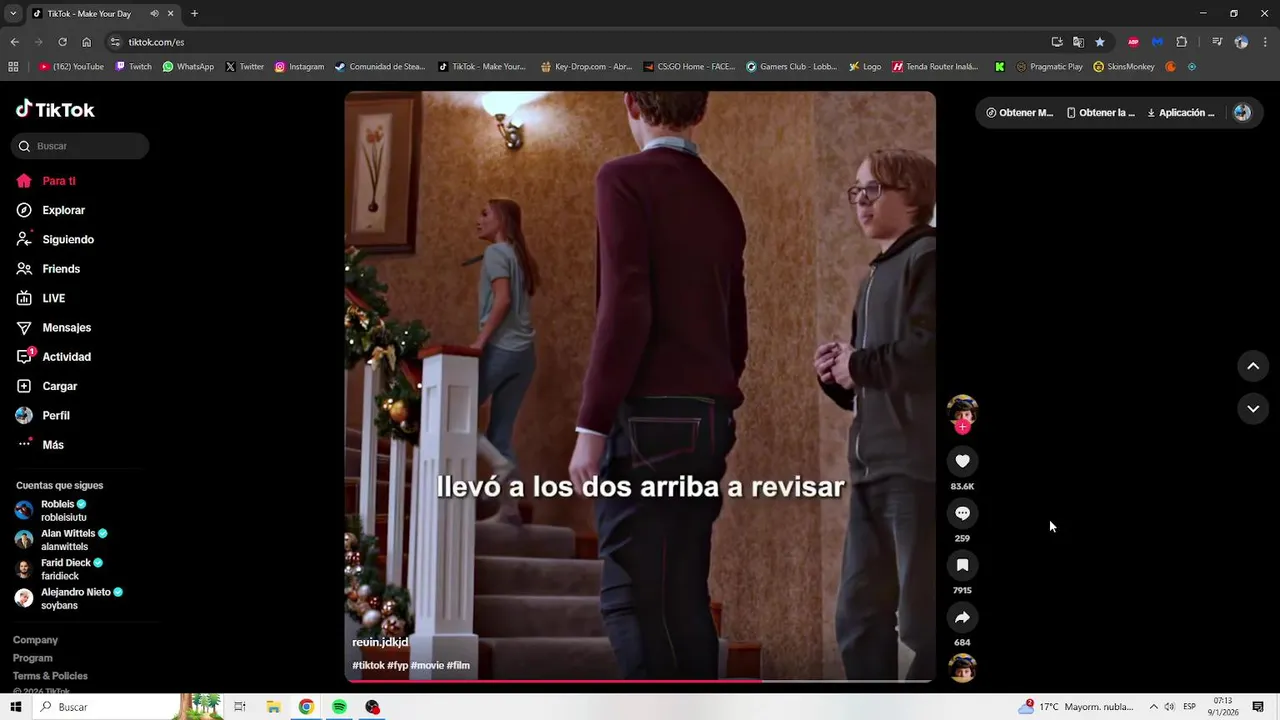Open the SkinsMonkey bookmark

(1124, 67)
